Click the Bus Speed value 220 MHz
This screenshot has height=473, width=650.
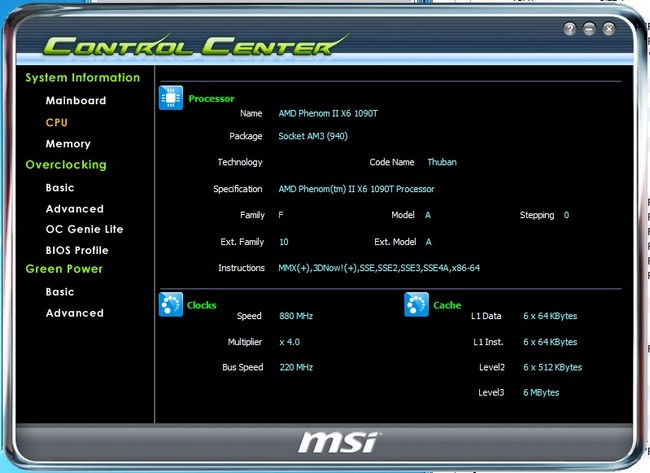point(296,367)
